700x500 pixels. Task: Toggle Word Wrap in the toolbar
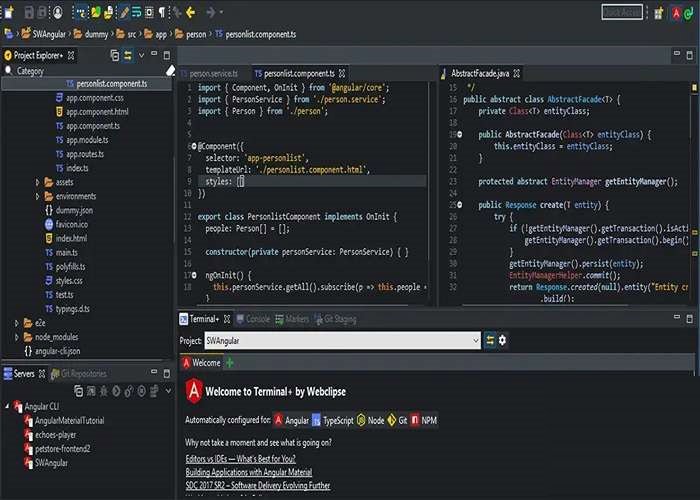point(137,12)
